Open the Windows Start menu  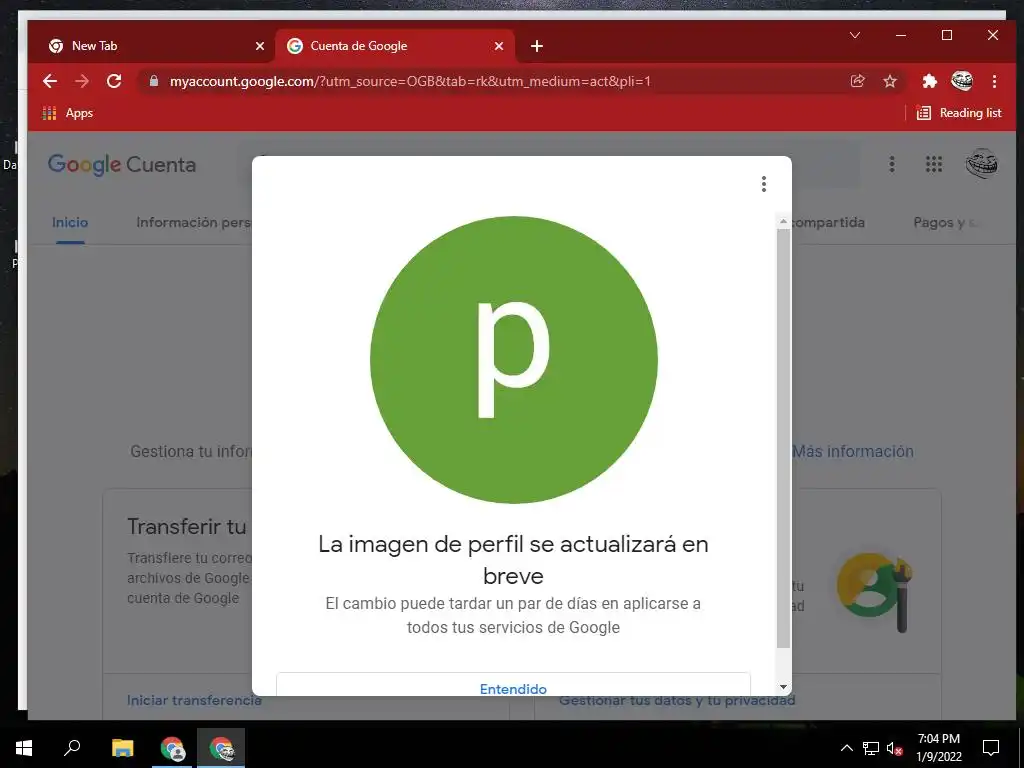tap(24, 748)
